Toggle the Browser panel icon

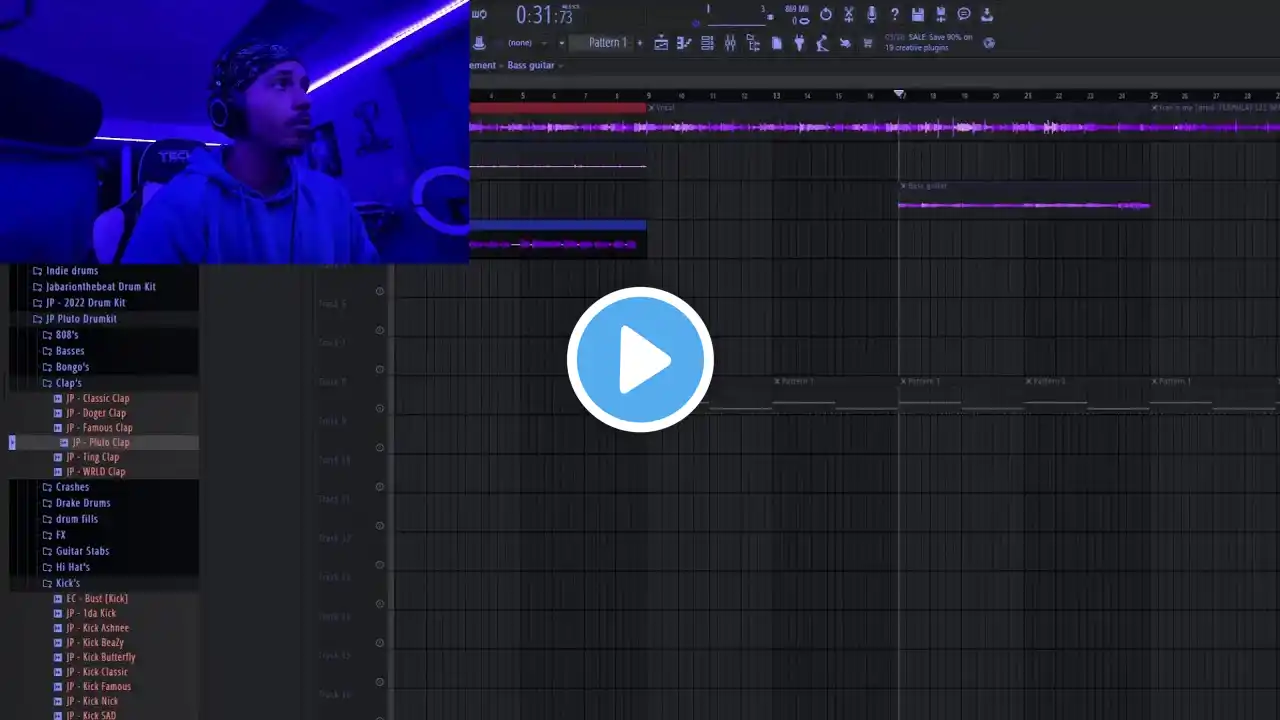753,43
